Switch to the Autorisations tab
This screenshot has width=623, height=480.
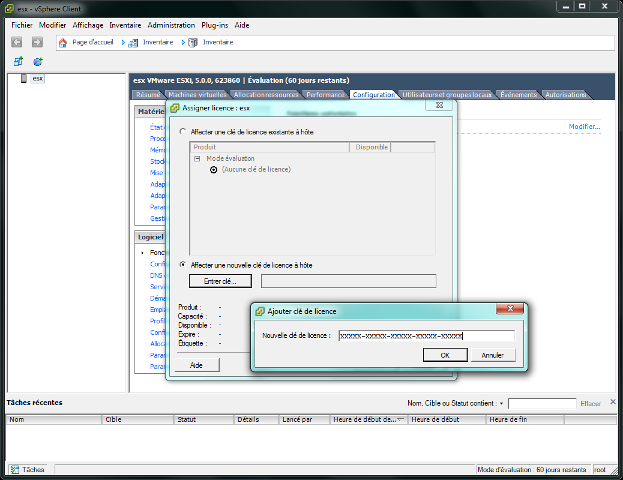point(565,95)
